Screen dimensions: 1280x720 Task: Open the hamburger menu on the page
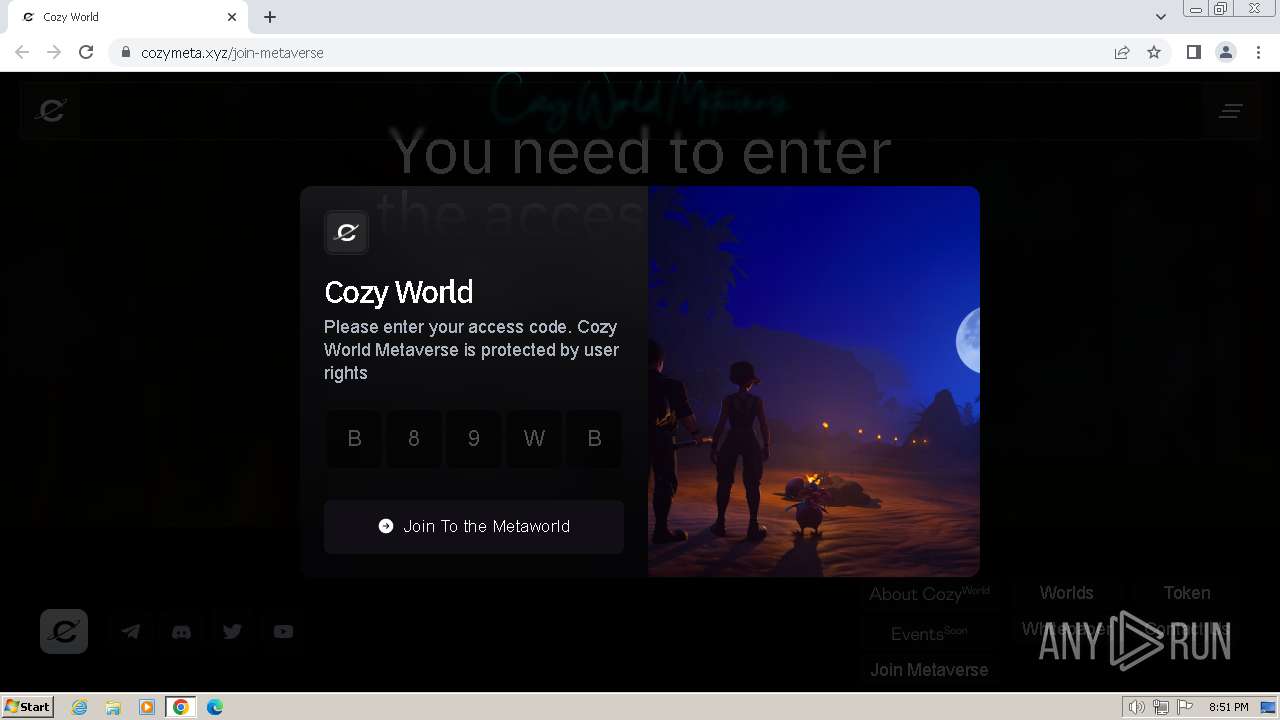[1231, 110]
